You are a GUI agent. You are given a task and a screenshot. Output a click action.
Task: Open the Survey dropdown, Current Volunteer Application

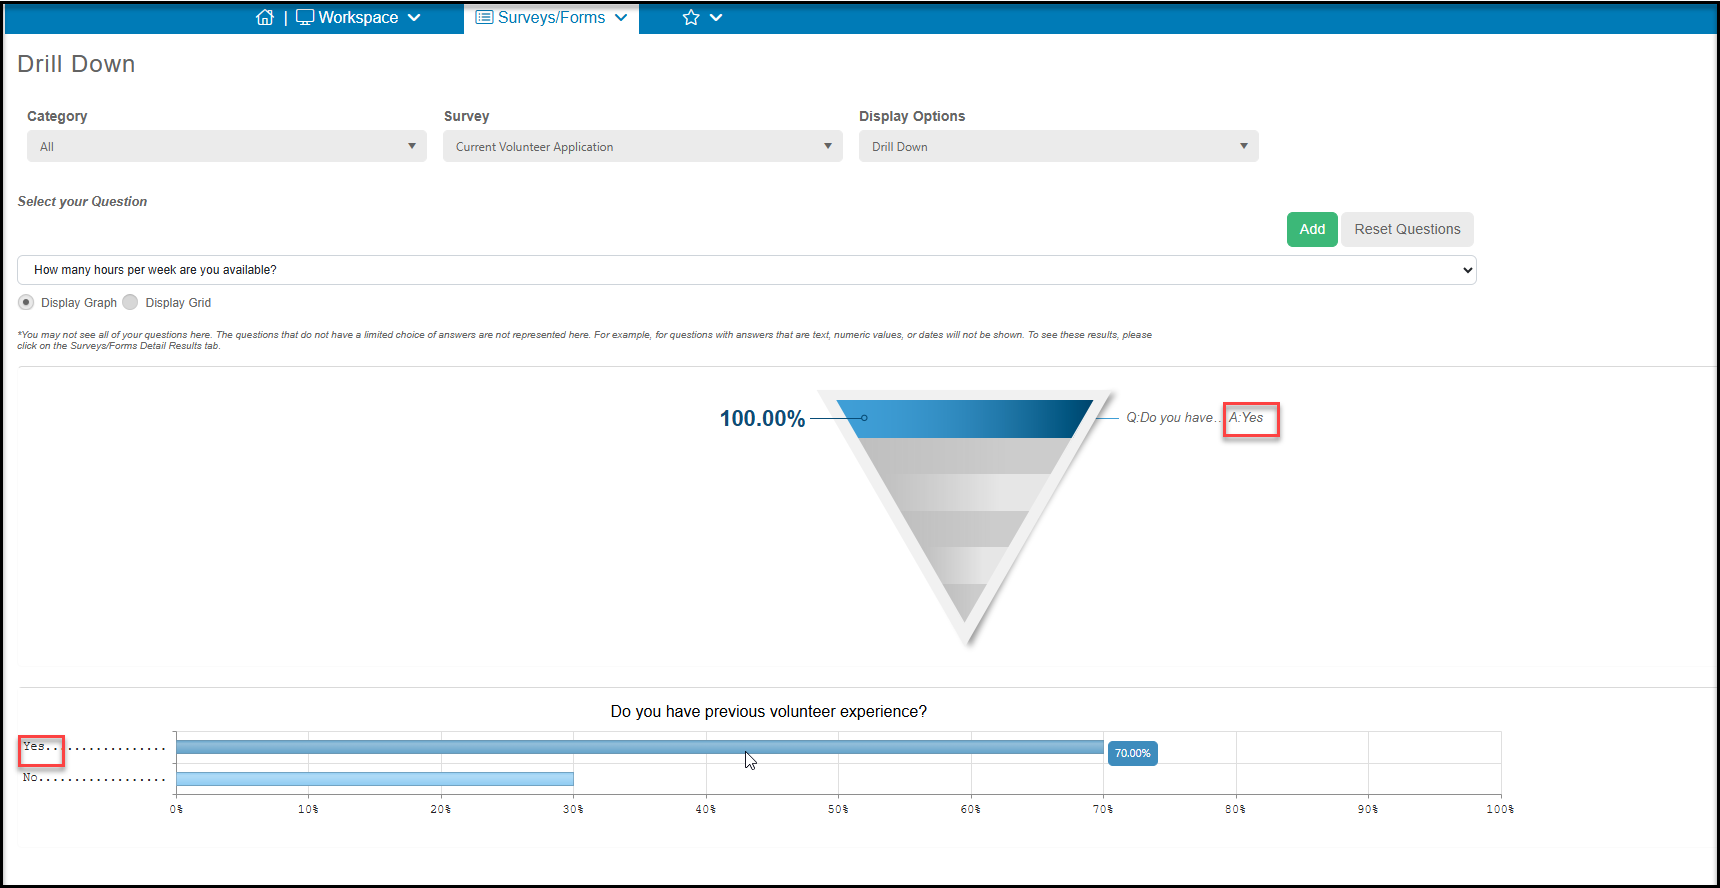pos(643,146)
